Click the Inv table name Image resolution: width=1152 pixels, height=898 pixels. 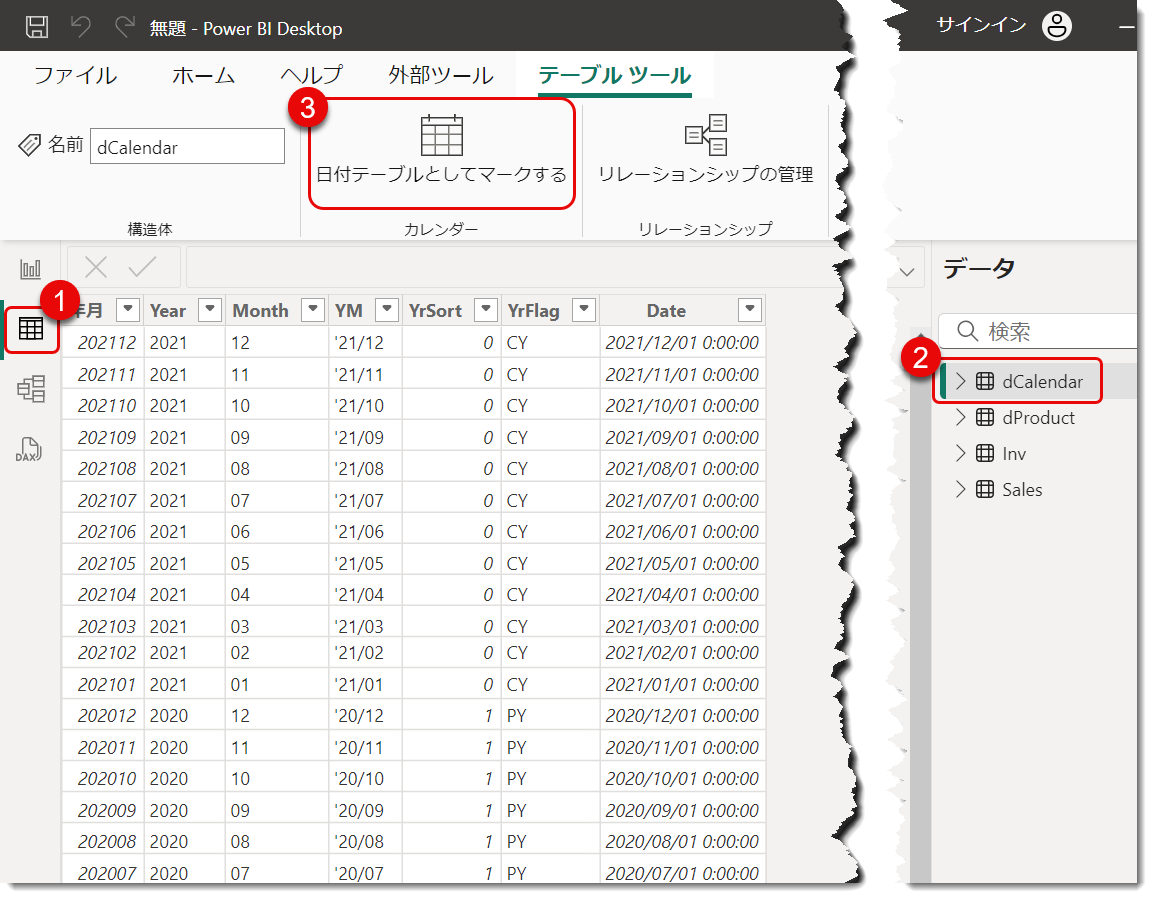pos(1014,453)
